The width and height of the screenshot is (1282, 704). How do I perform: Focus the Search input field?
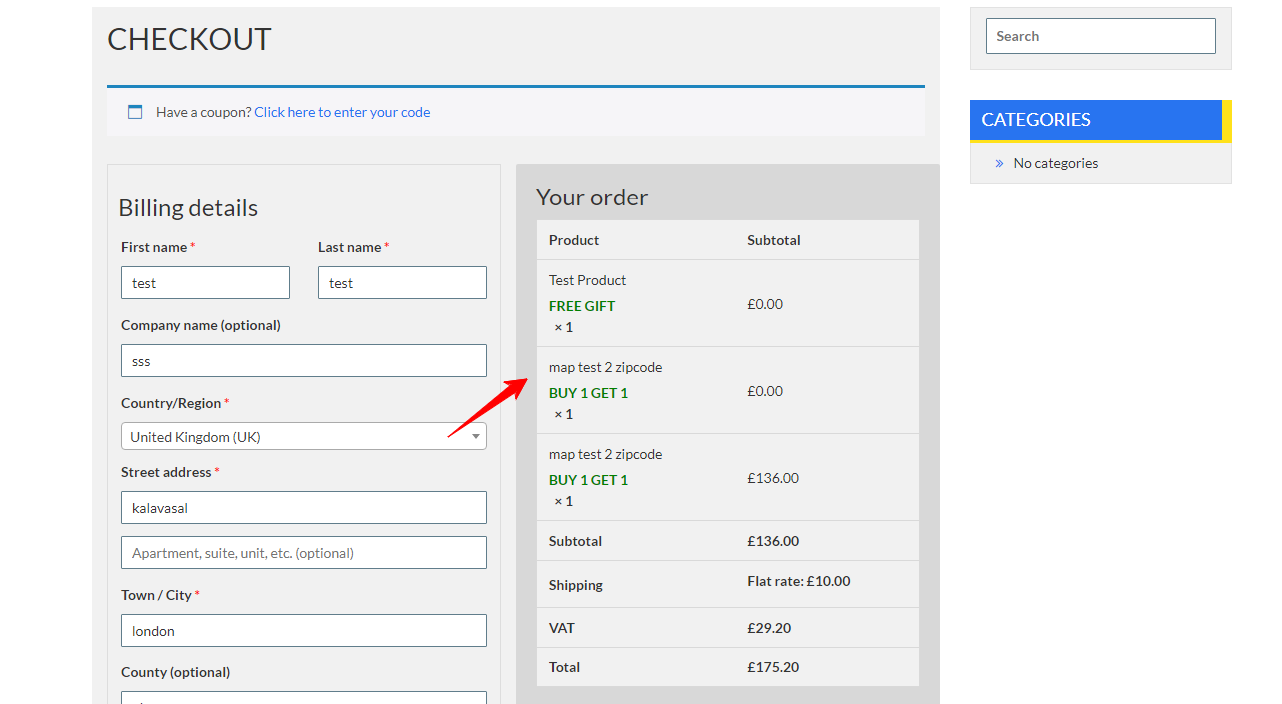click(x=1100, y=36)
